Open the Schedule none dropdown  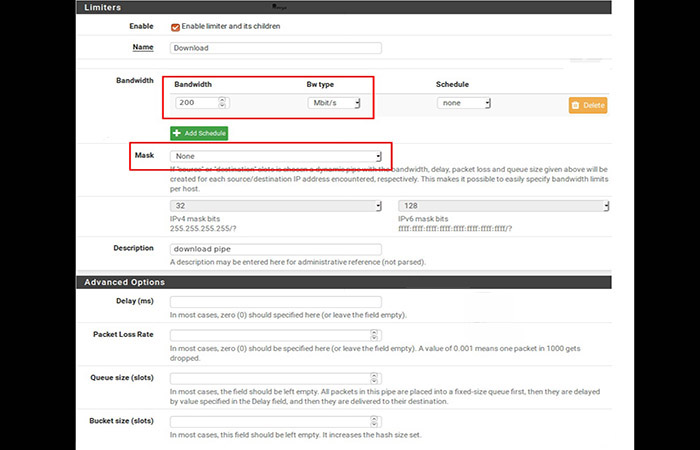tap(463, 103)
